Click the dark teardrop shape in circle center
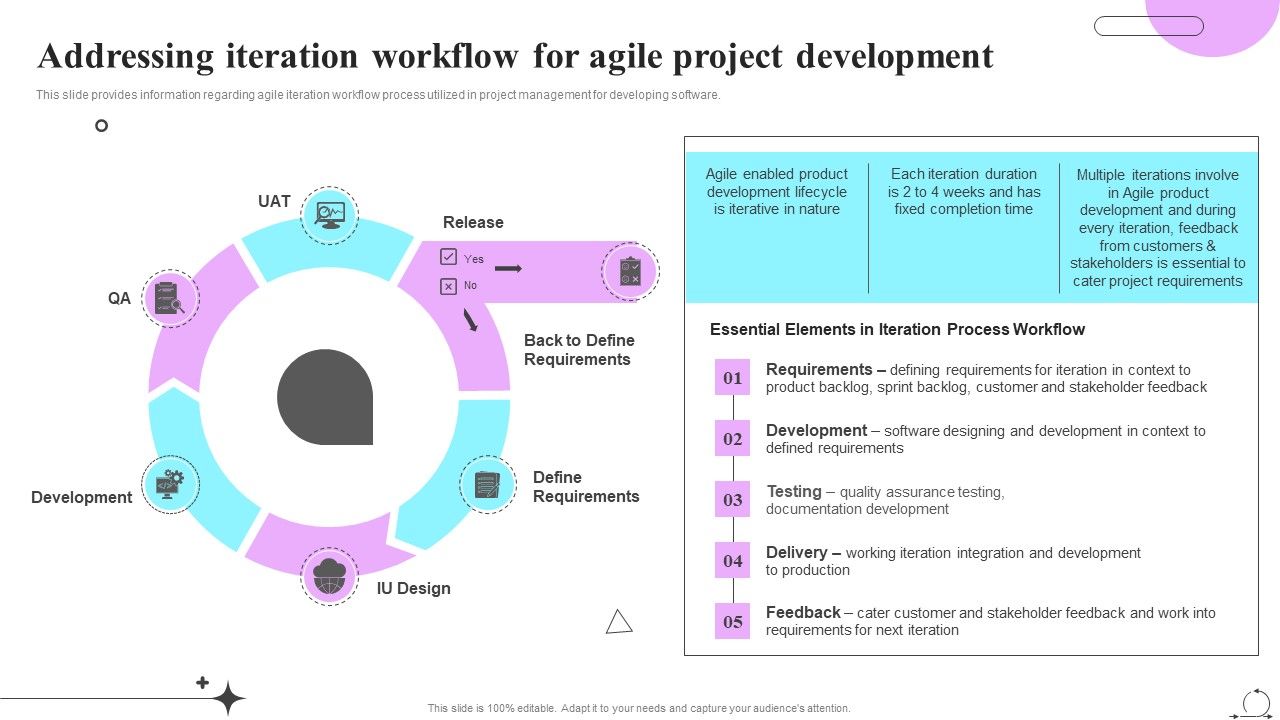The image size is (1280, 720). pos(325,397)
